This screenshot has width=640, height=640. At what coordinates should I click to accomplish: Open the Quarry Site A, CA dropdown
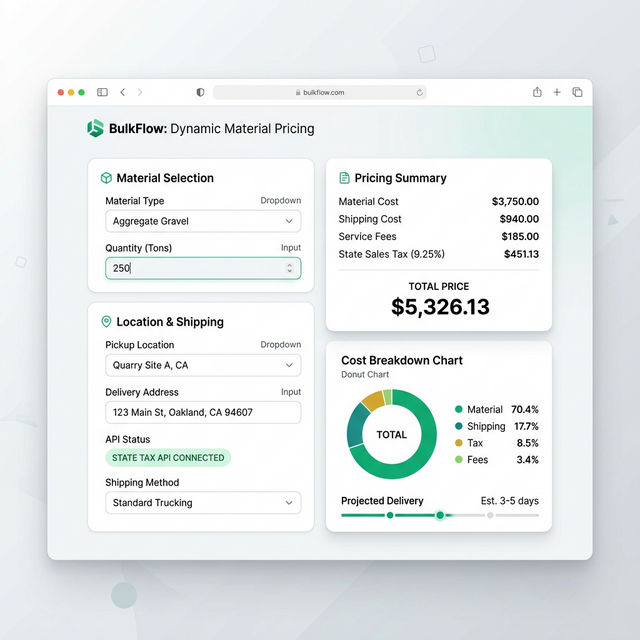click(x=203, y=365)
